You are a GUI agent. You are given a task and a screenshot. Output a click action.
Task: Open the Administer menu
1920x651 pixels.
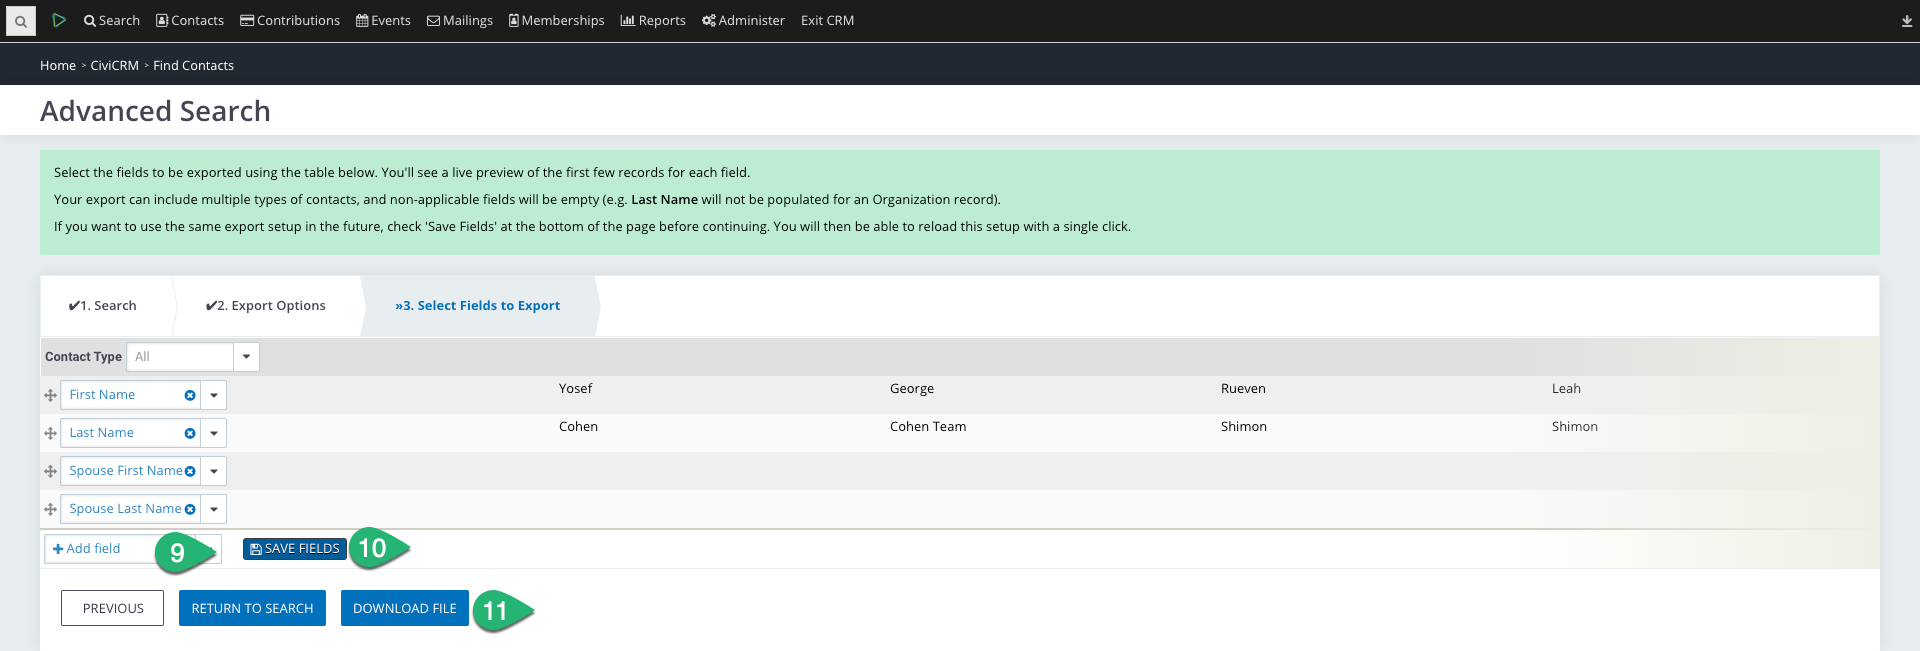[x=743, y=21]
